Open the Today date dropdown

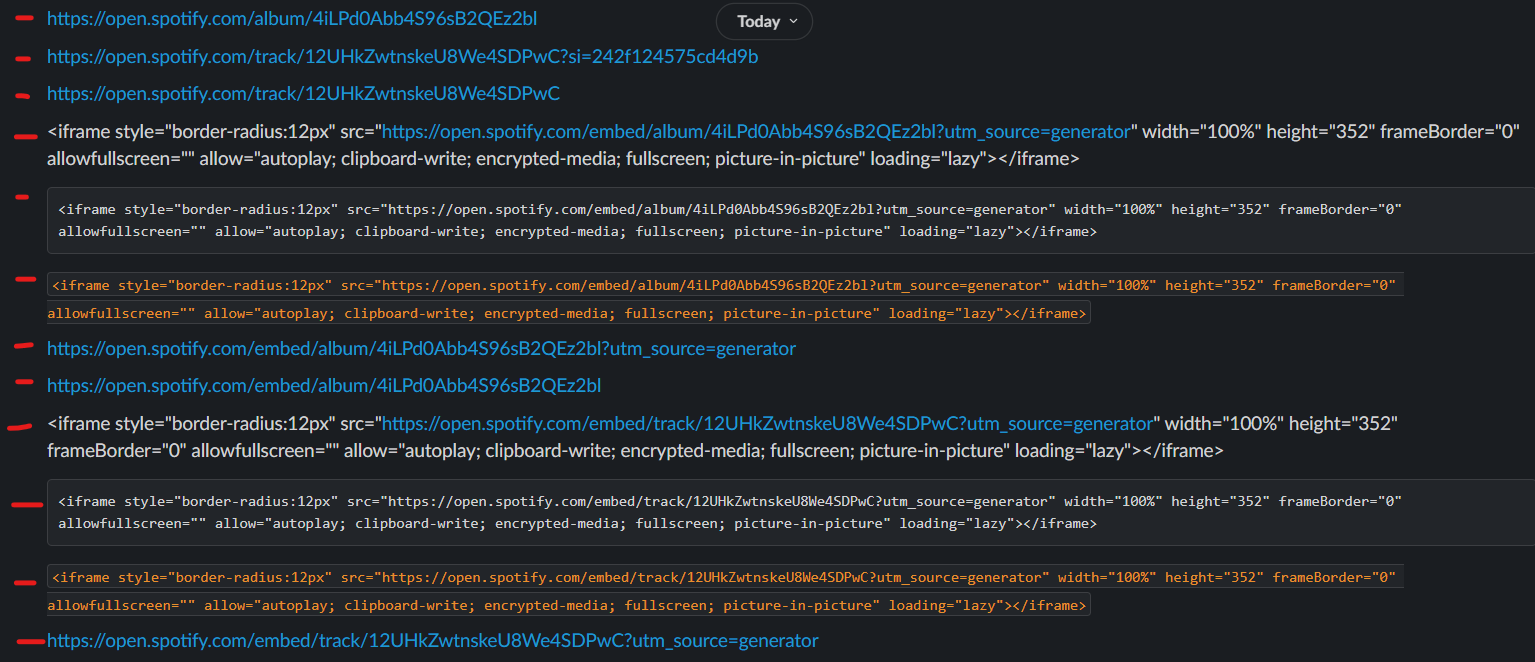click(764, 21)
